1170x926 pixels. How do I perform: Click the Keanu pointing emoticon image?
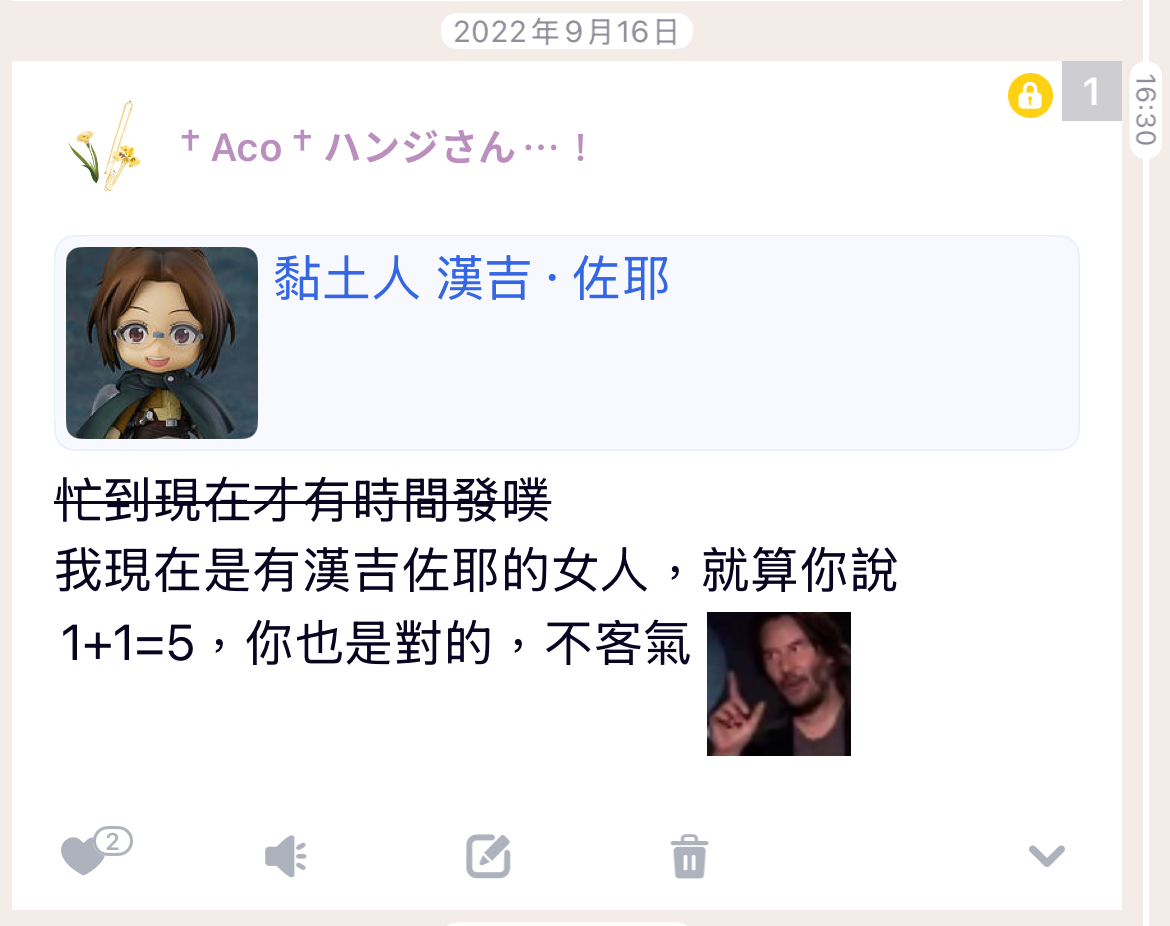778,683
